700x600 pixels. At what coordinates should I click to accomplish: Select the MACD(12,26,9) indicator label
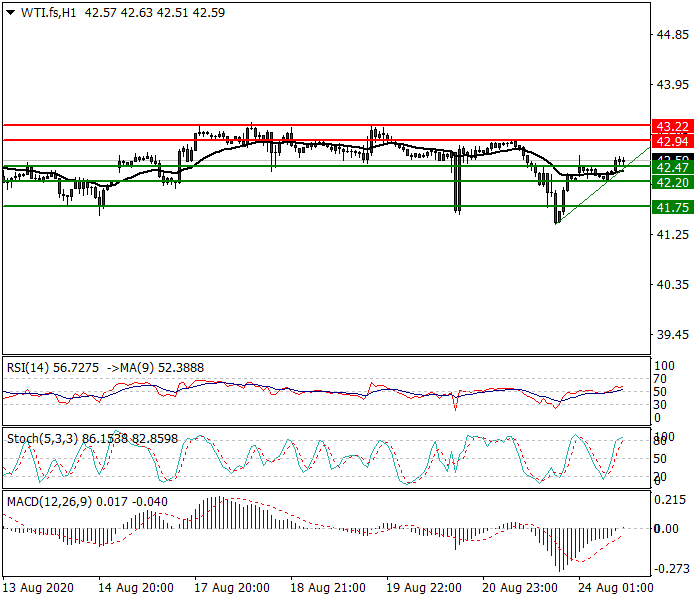click(x=50, y=502)
